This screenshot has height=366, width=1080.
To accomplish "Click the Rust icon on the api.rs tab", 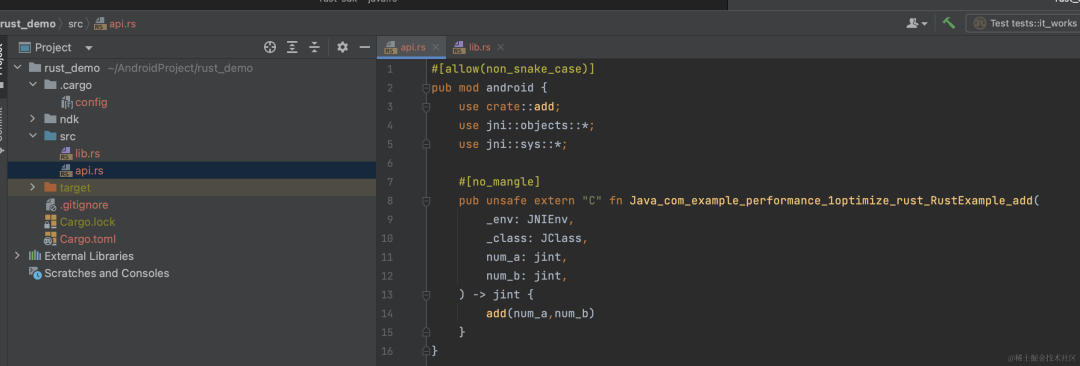I will [391, 47].
